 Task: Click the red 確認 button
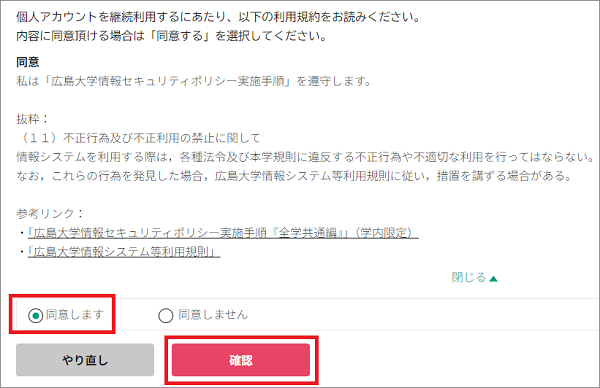(x=241, y=360)
